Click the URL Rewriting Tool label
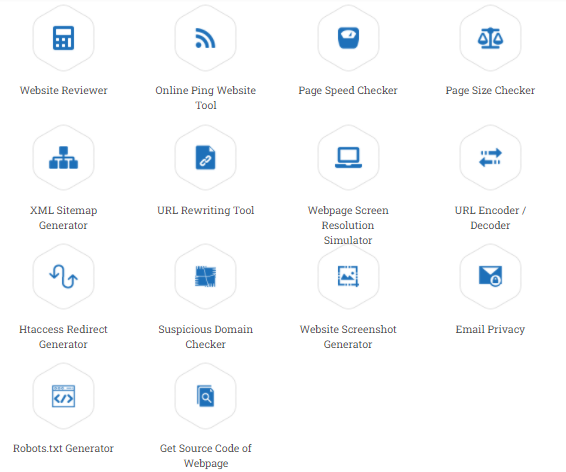 click(205, 210)
